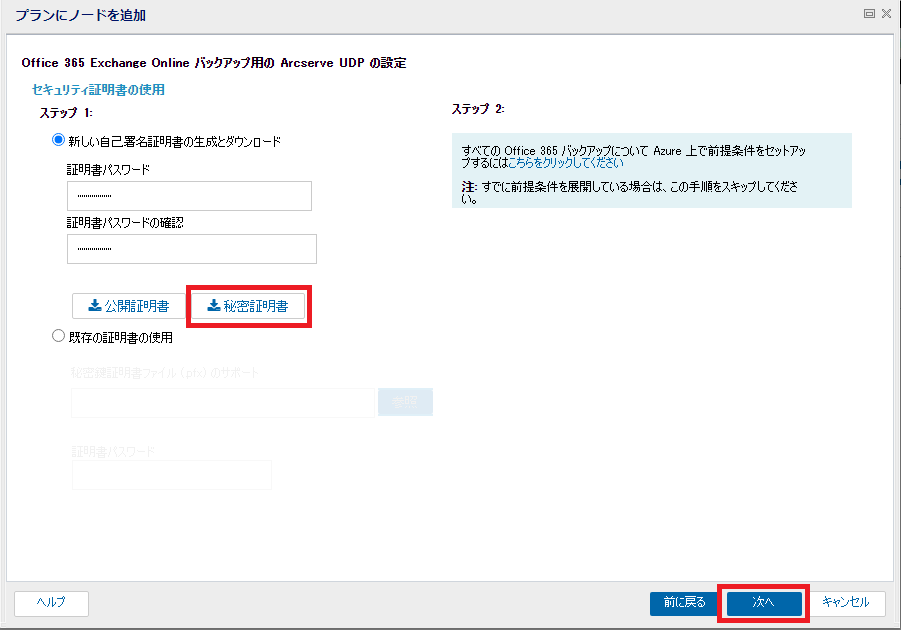Download the public certificate (公開証明書)
Viewport: 901px width, 630px height.
[x=129, y=306]
